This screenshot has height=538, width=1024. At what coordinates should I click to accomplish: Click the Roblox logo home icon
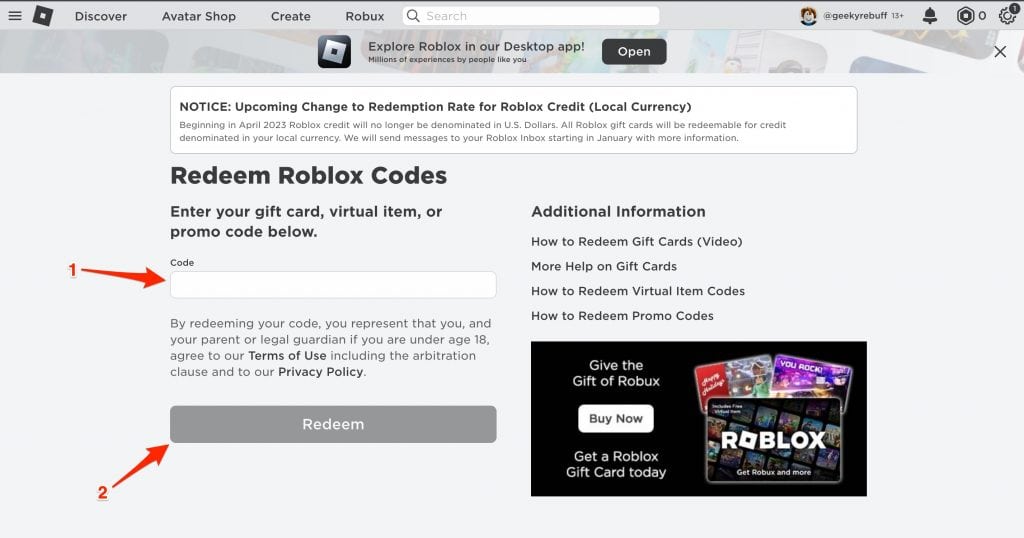[x=43, y=16]
